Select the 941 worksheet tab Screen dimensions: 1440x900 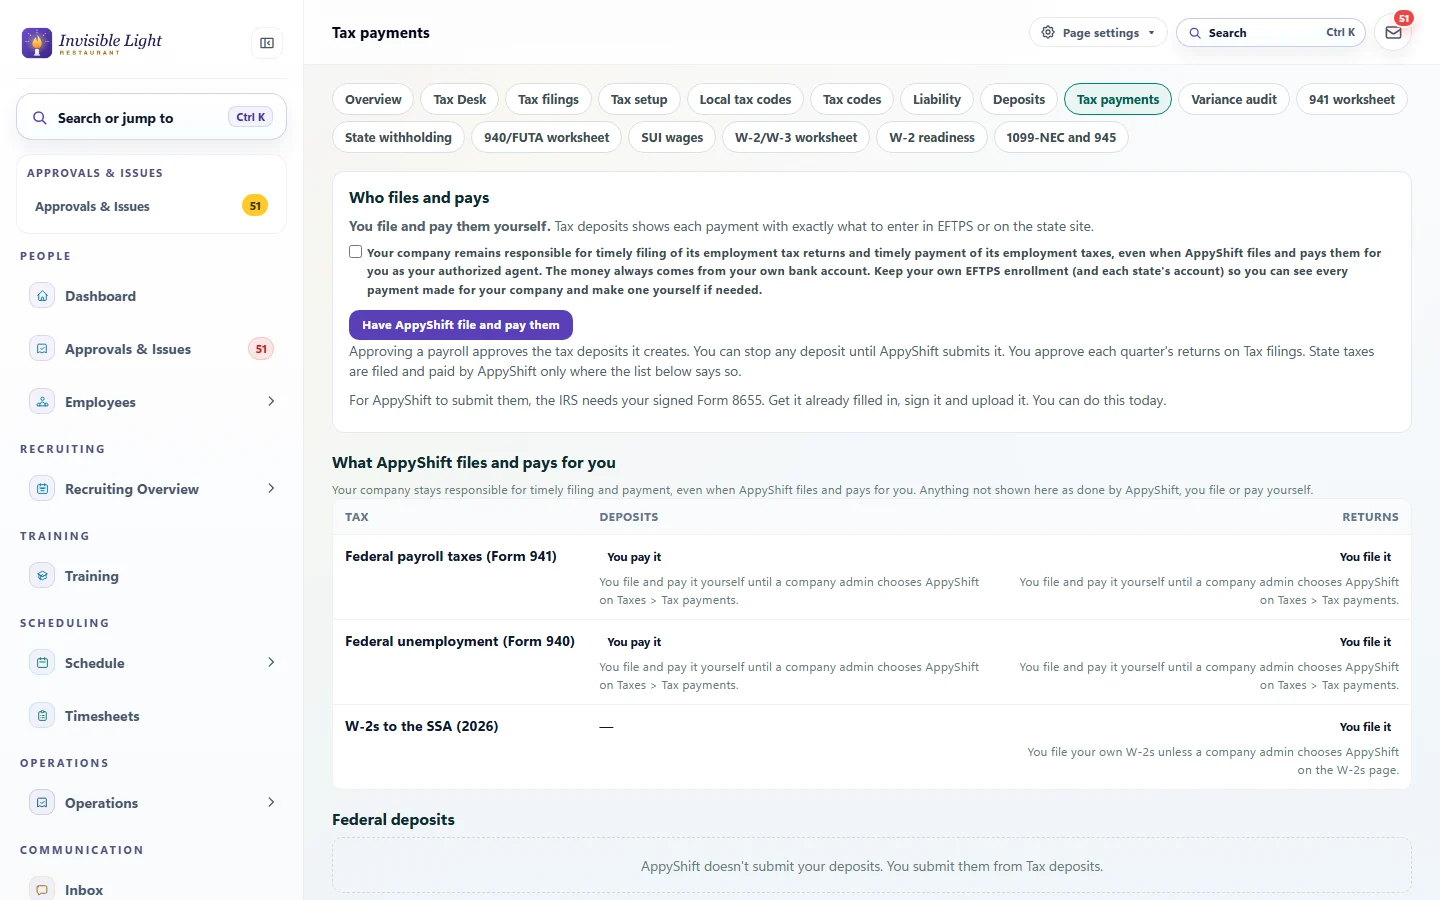(1352, 99)
